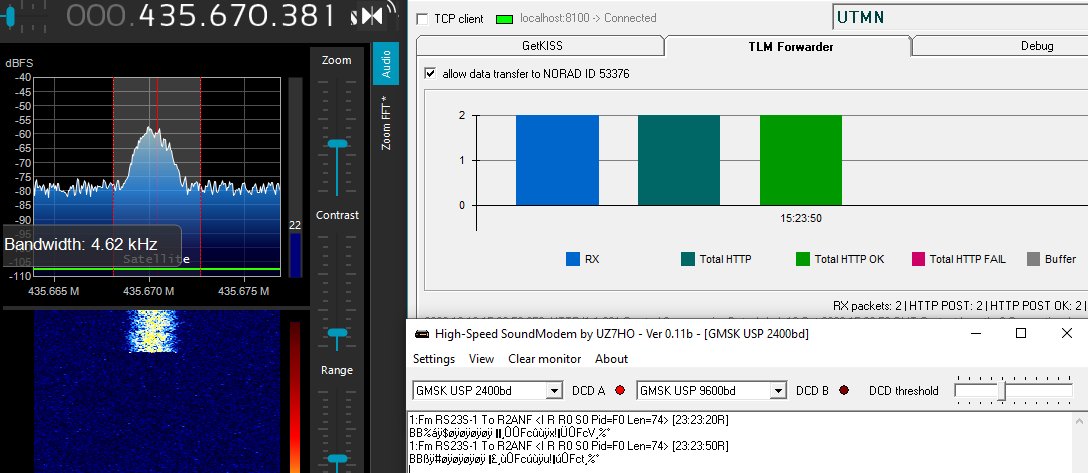This screenshot has height=473, width=1088.
Task: Enable the TCP client checkbox
Action: tap(422, 19)
